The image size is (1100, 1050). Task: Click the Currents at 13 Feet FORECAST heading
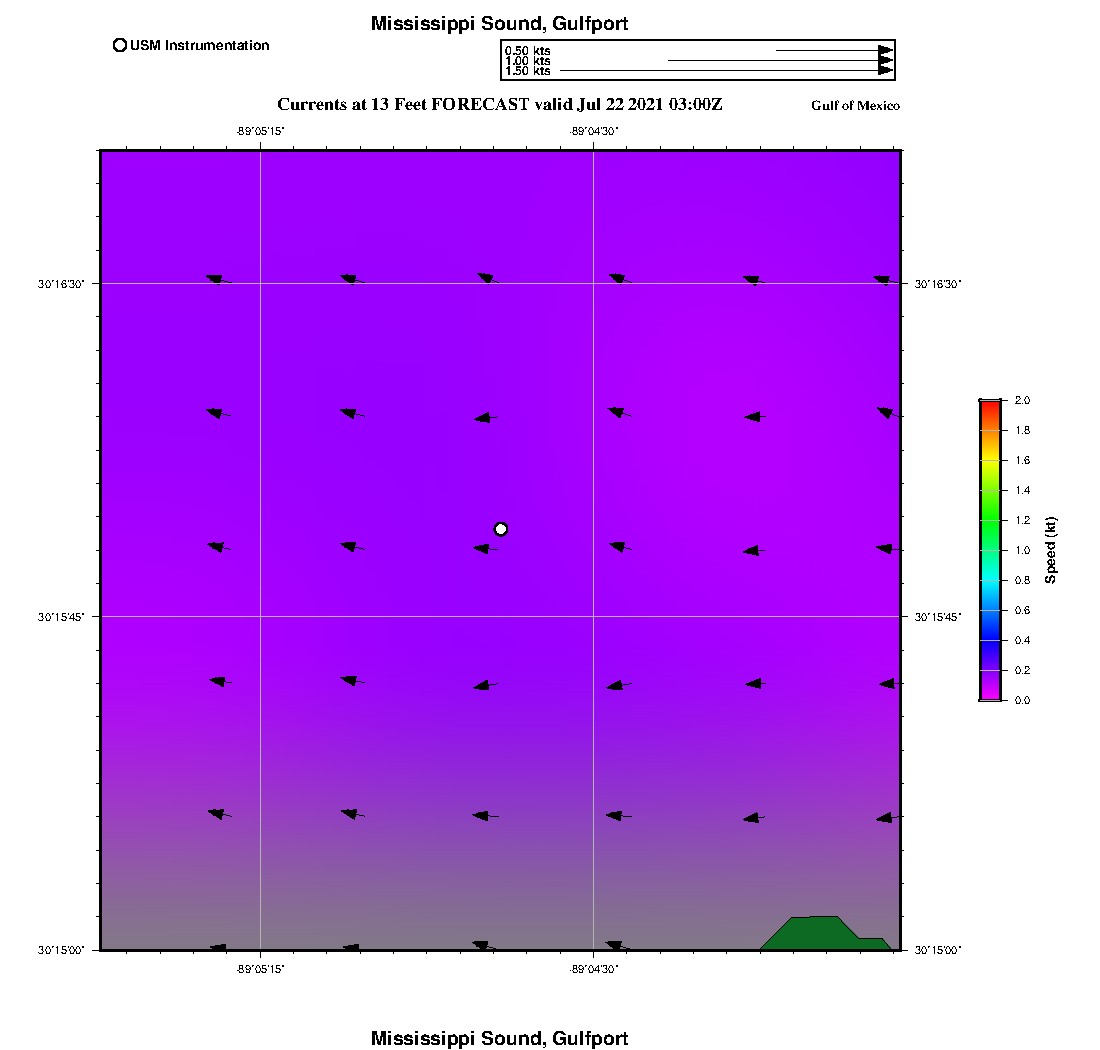click(499, 104)
